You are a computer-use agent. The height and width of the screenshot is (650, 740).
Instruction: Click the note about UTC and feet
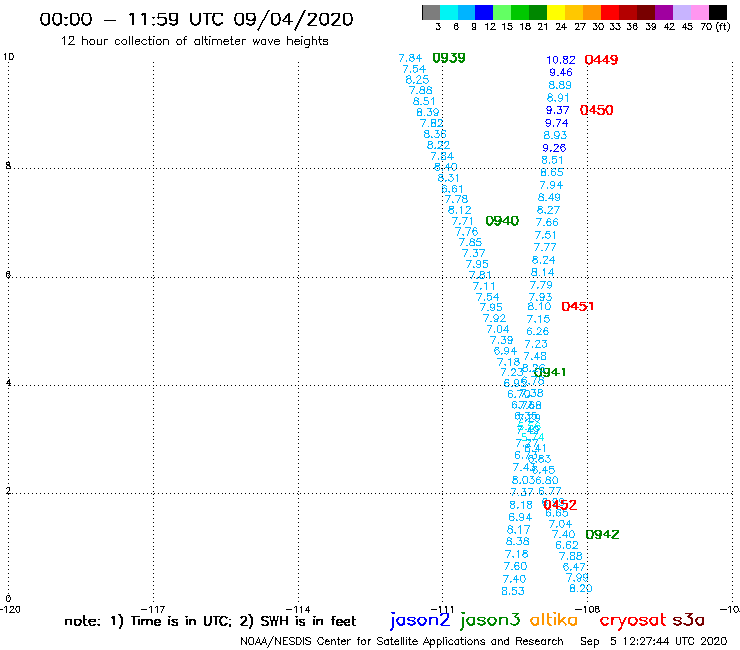coord(210,621)
